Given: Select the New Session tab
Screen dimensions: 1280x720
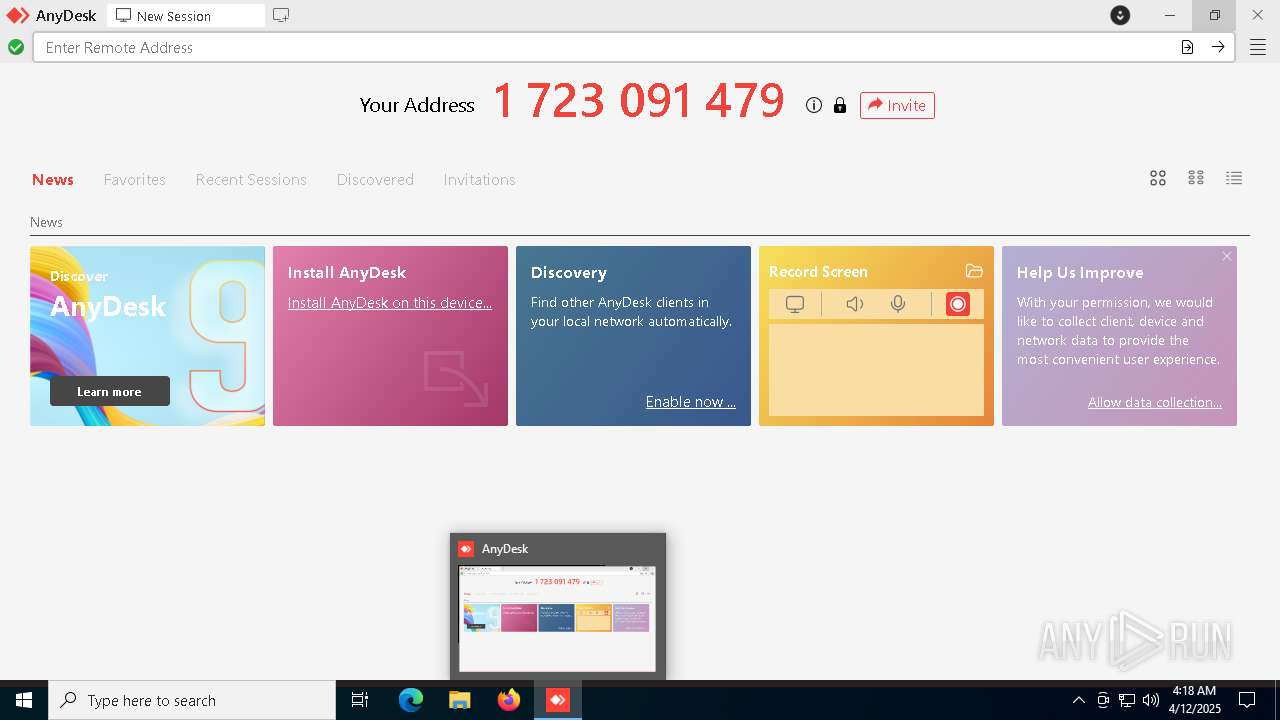Looking at the screenshot, I should [x=186, y=16].
